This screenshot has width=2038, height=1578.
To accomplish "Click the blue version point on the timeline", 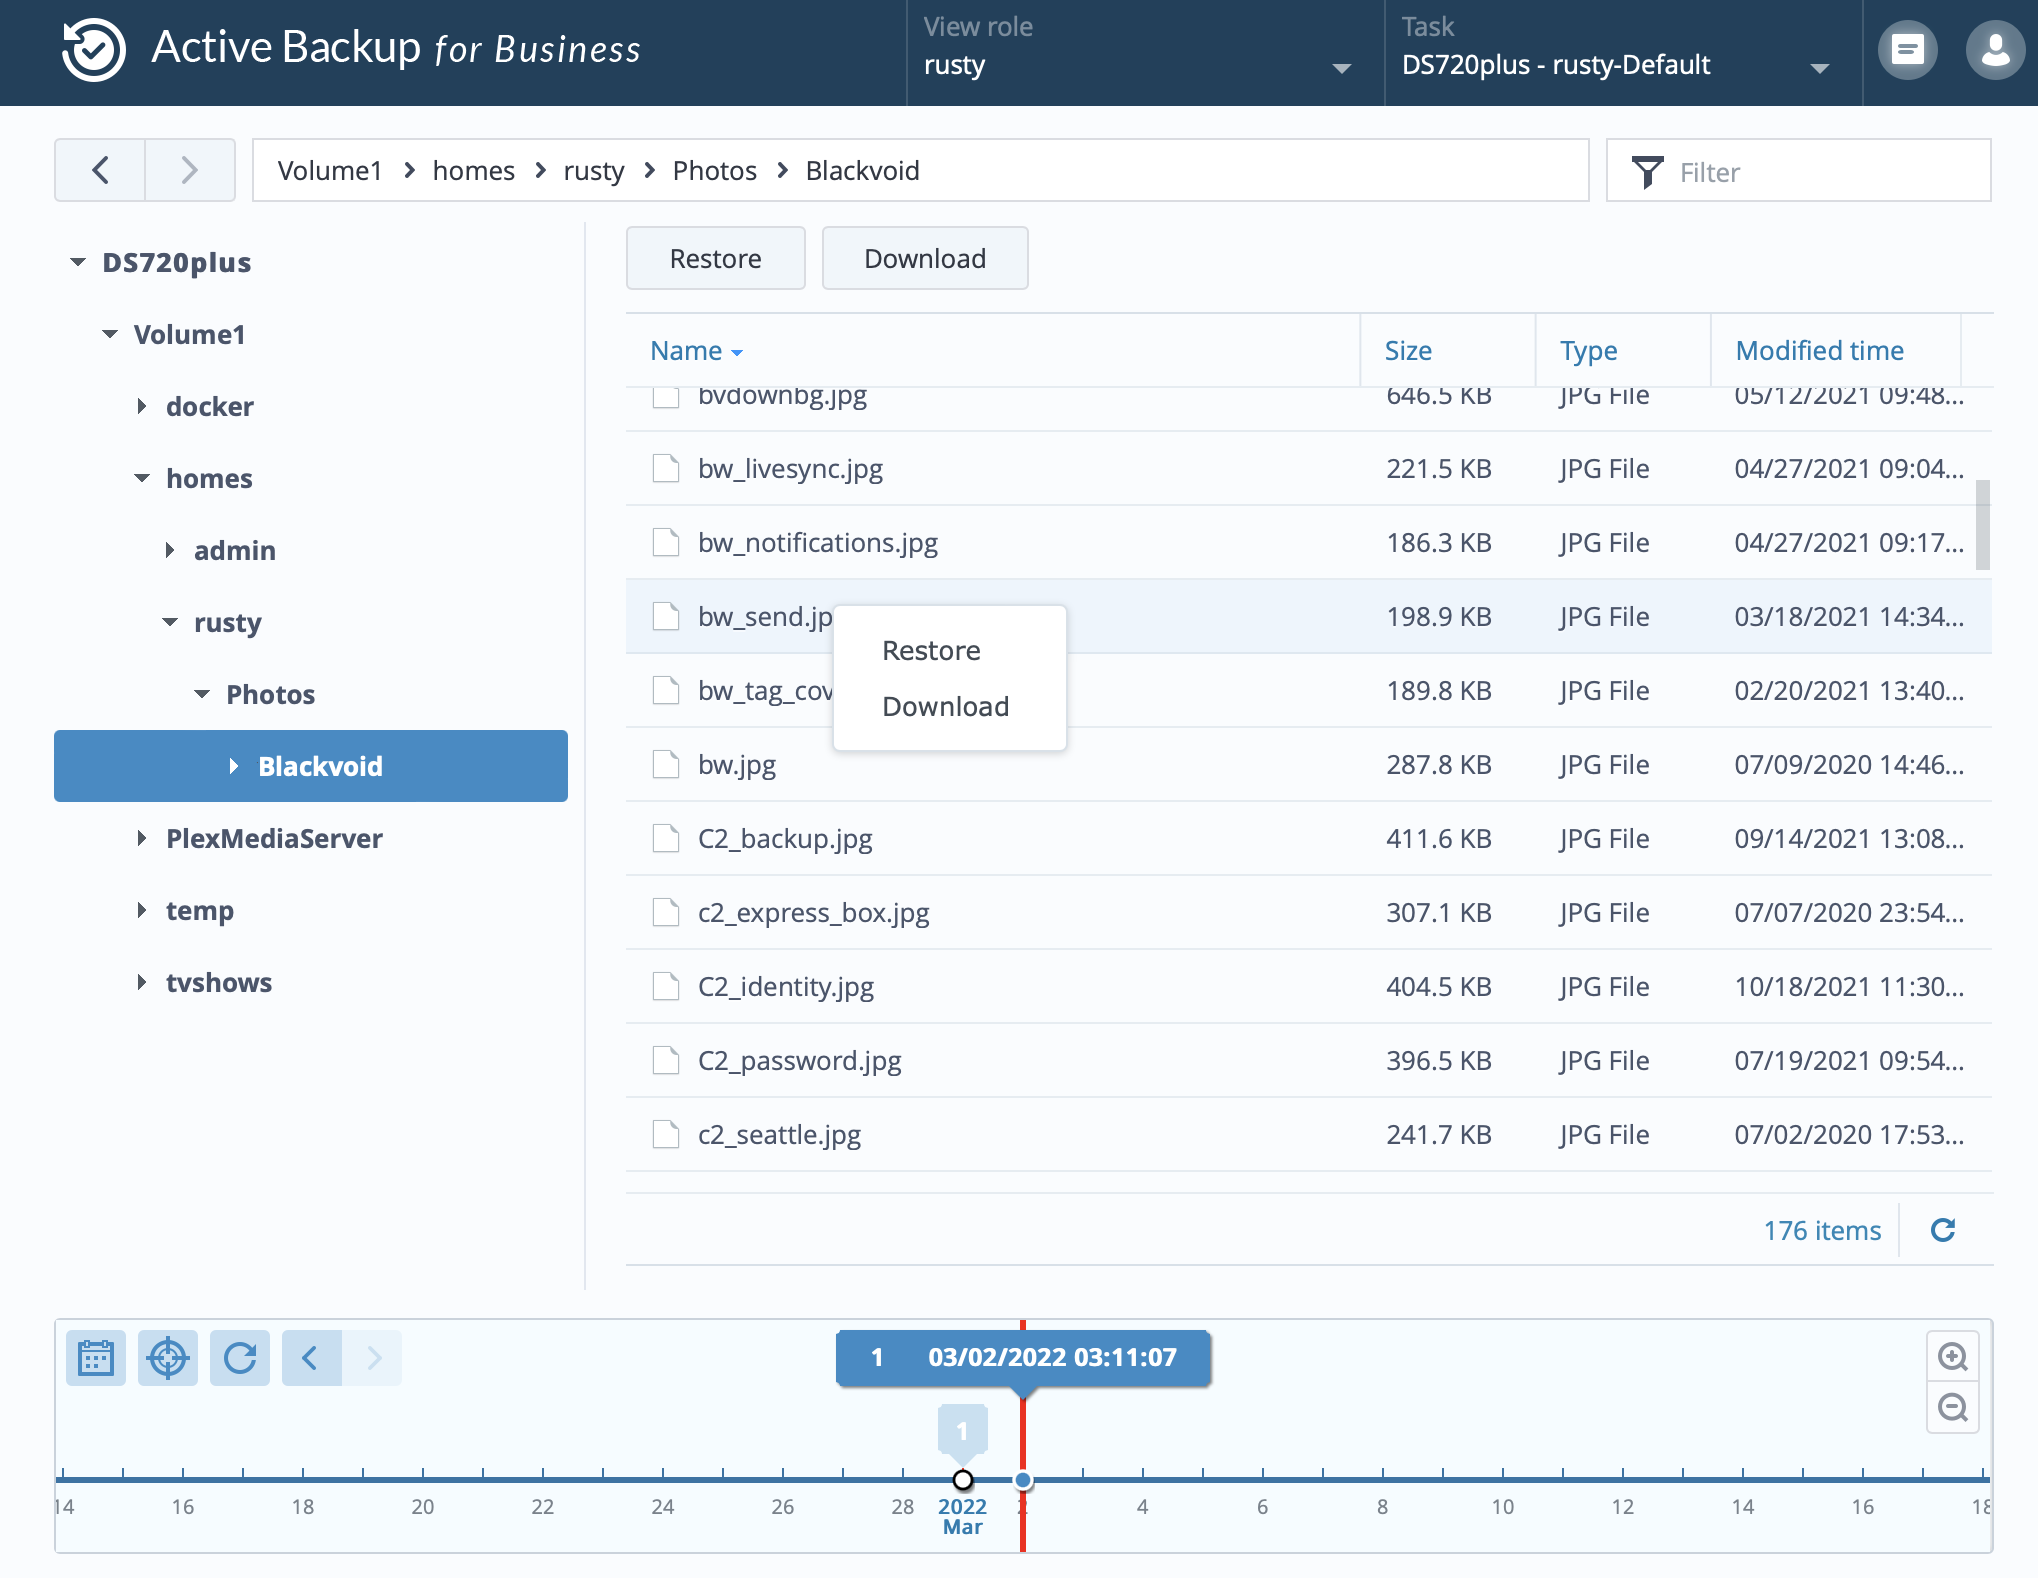I will (x=1022, y=1480).
